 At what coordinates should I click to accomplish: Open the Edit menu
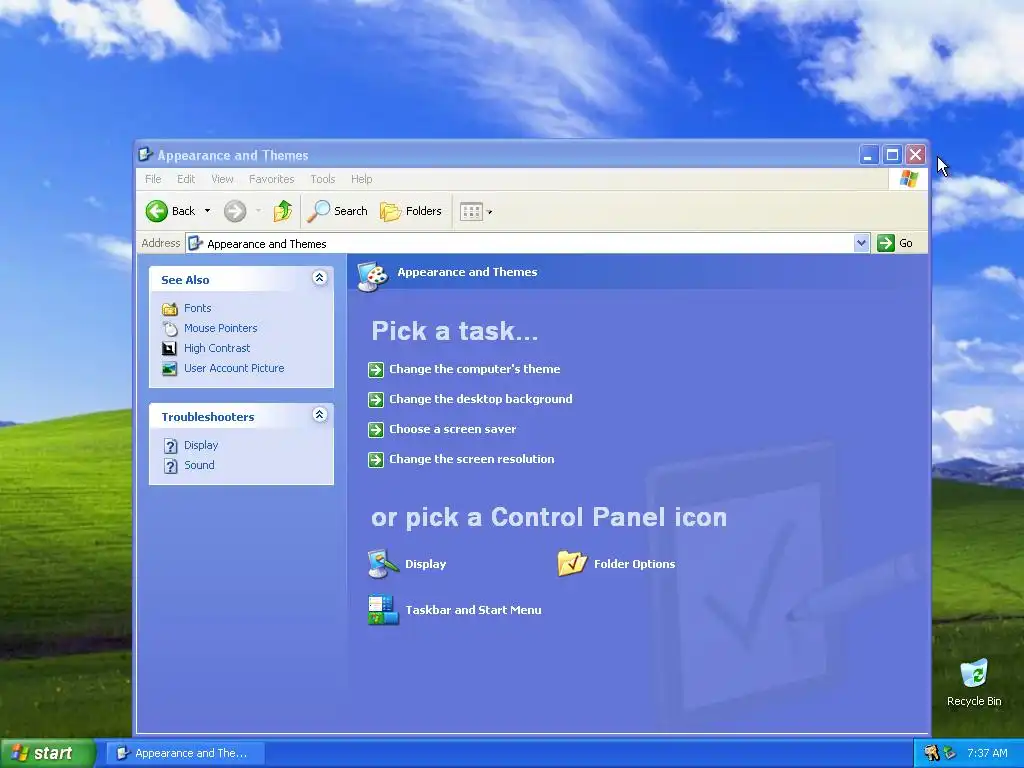[185, 179]
